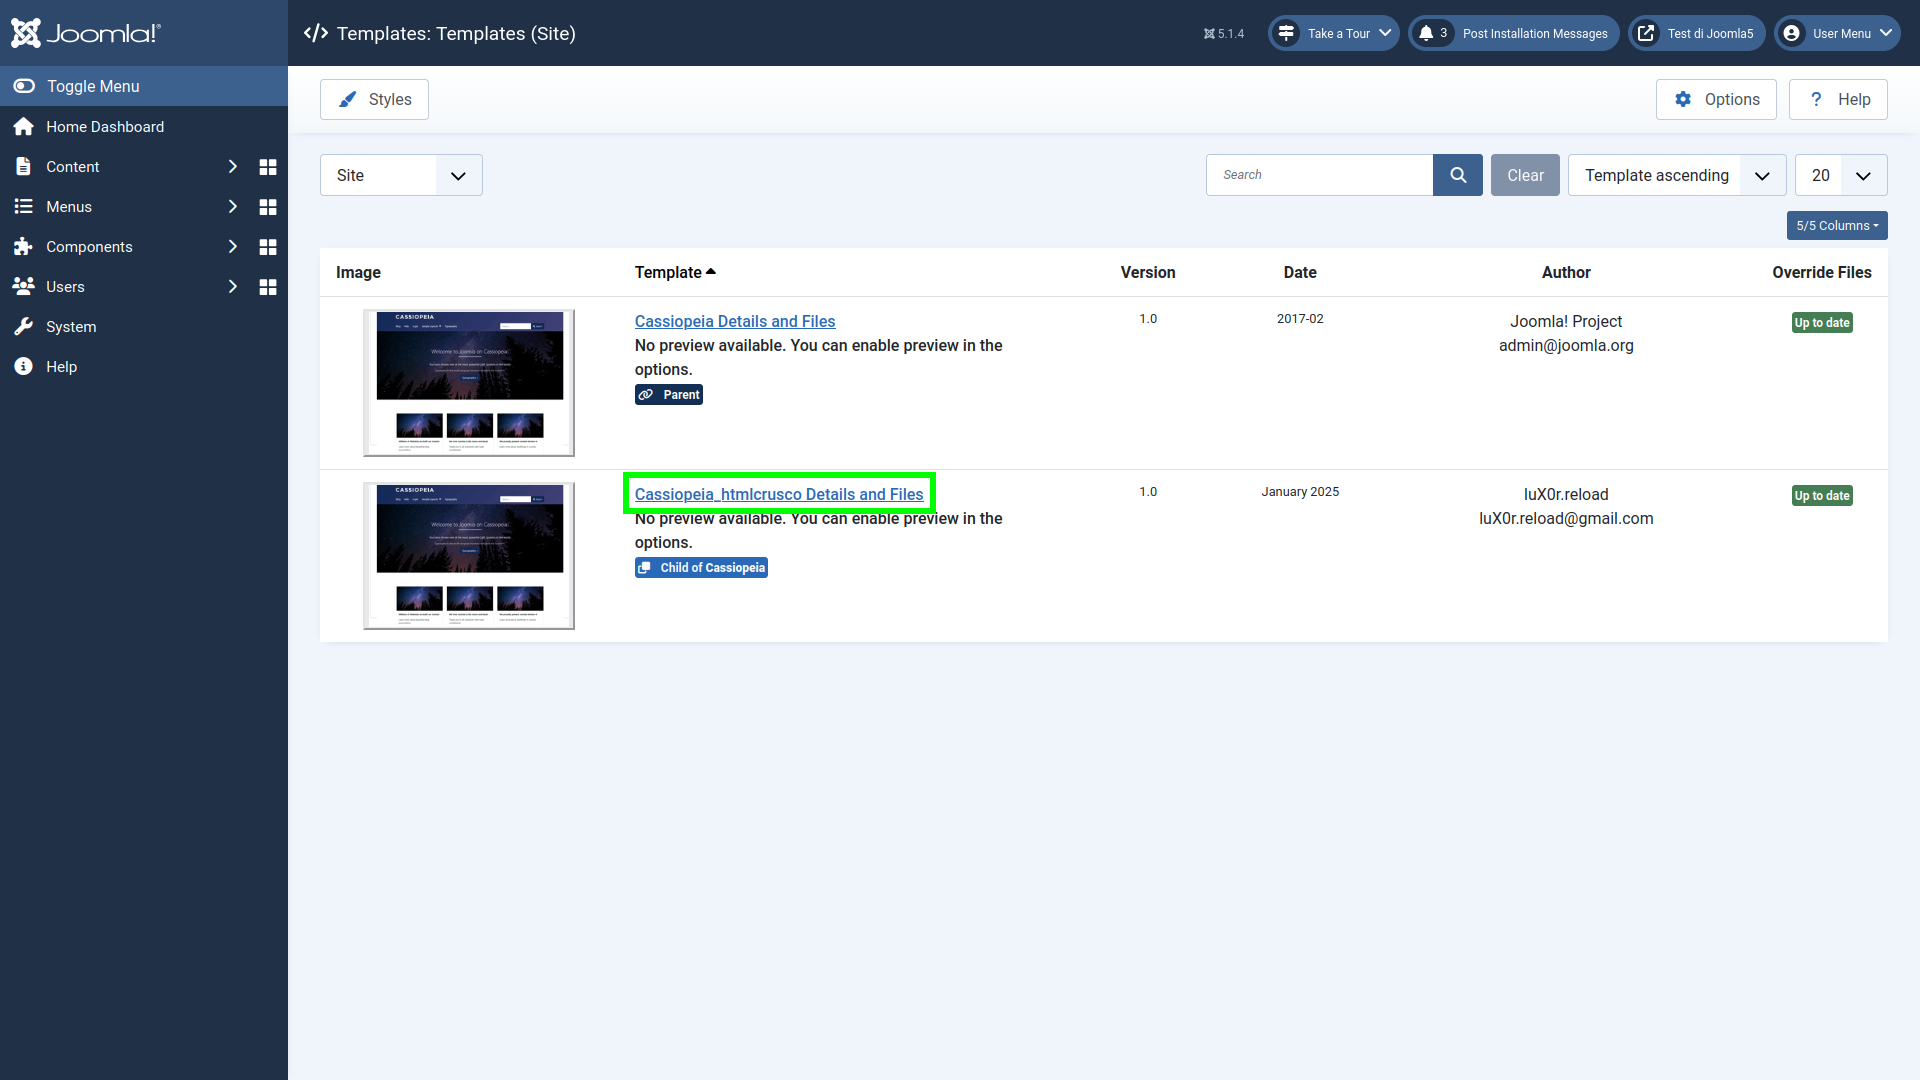Click the Styles paintbrush icon

347,99
